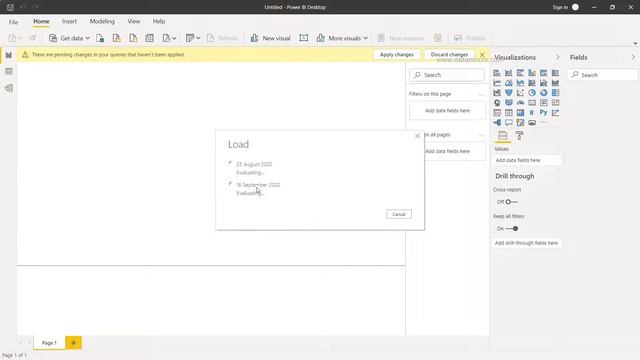Open the File menu
The width and height of the screenshot is (640, 360).
pos(13,22)
